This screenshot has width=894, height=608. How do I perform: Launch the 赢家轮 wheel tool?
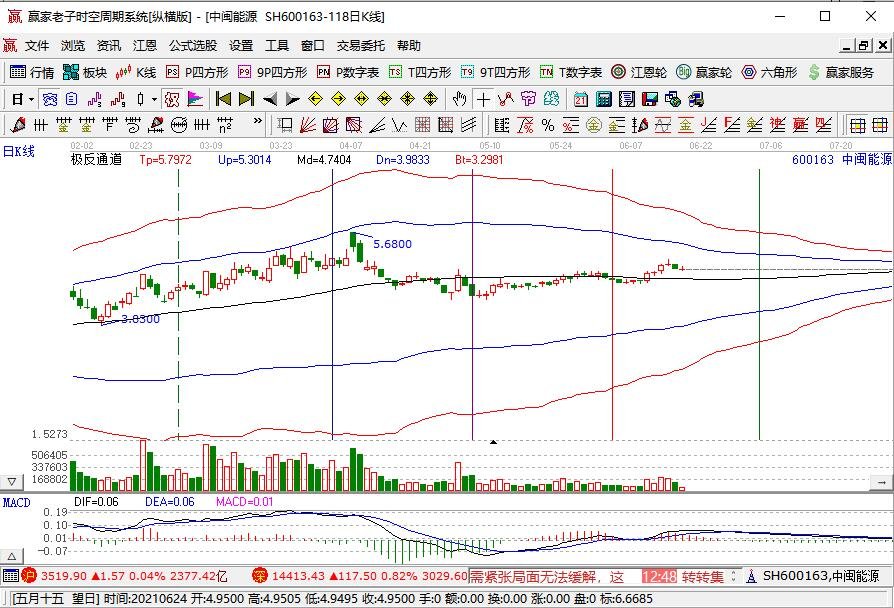pyautogui.click(x=704, y=72)
